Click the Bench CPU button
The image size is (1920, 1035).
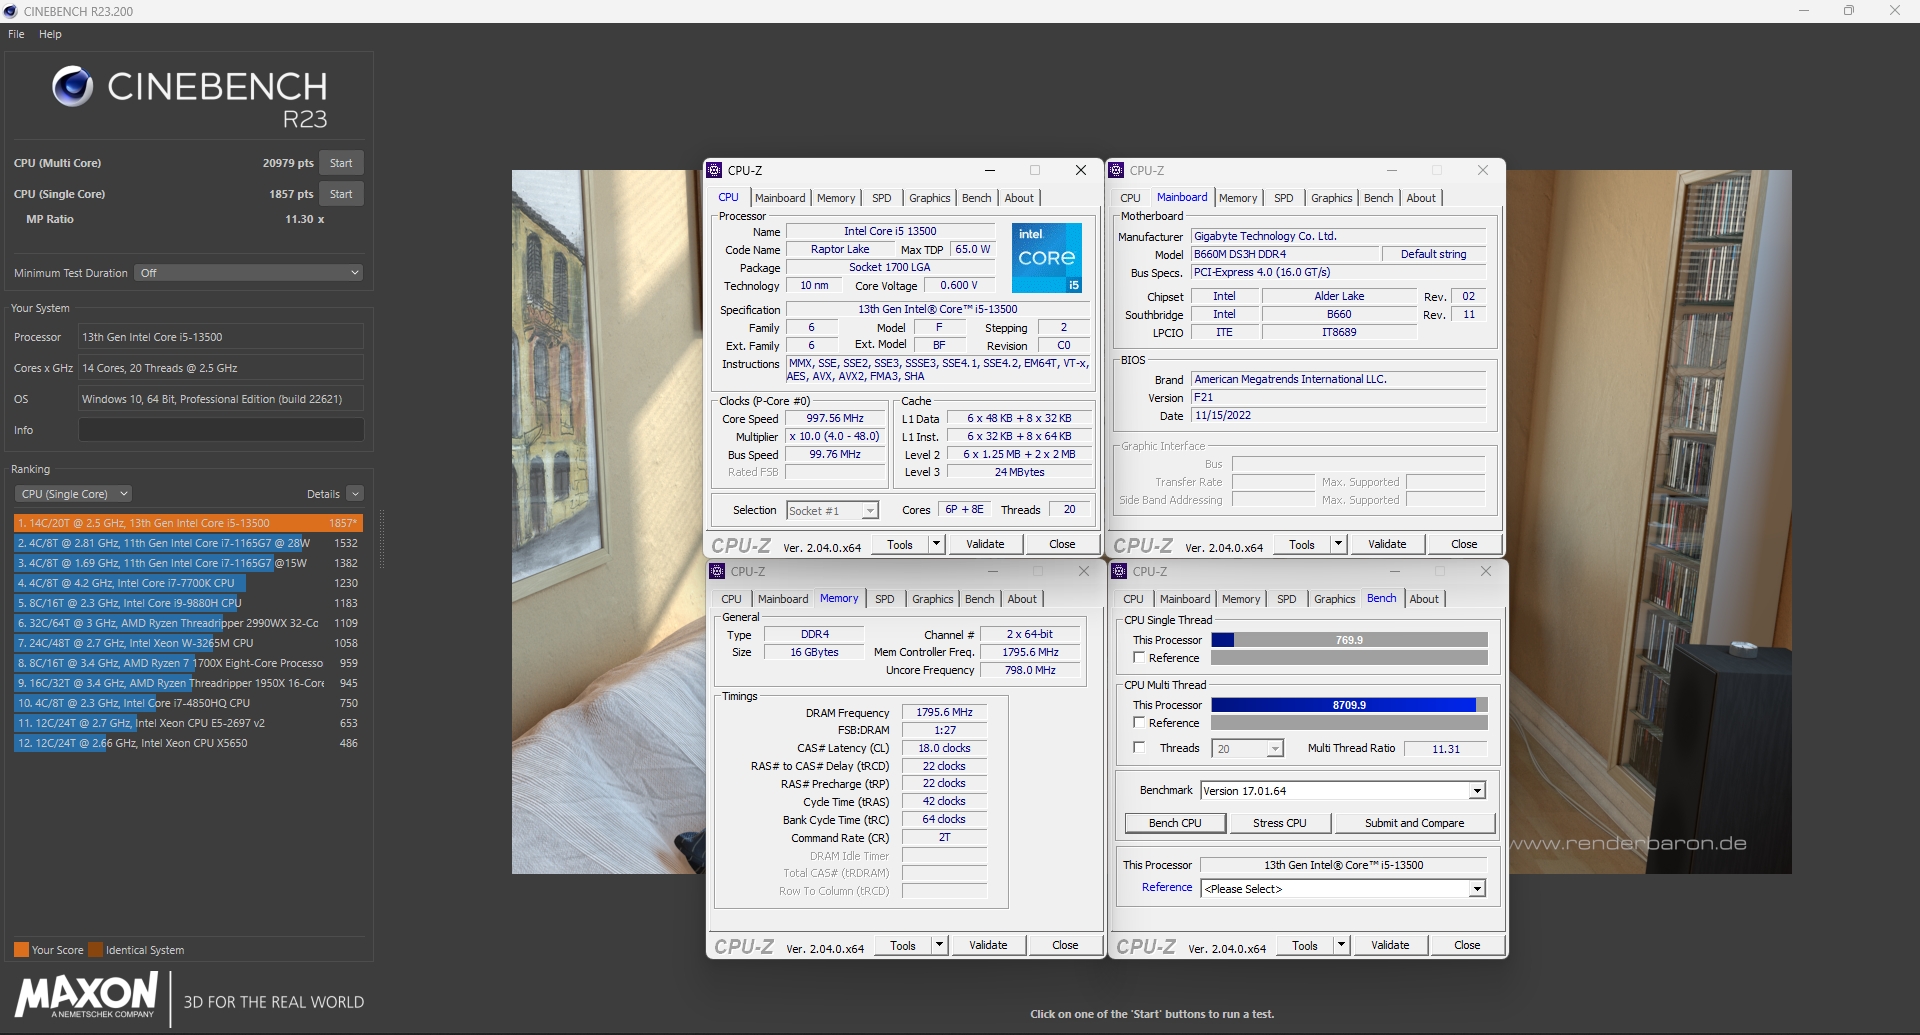click(x=1175, y=823)
